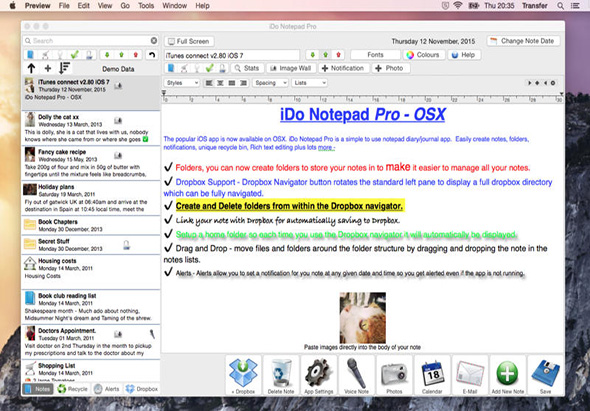Click the + Dropbox icon in the bottom toolbar
Screen dimensions: 590x411
click(243, 375)
